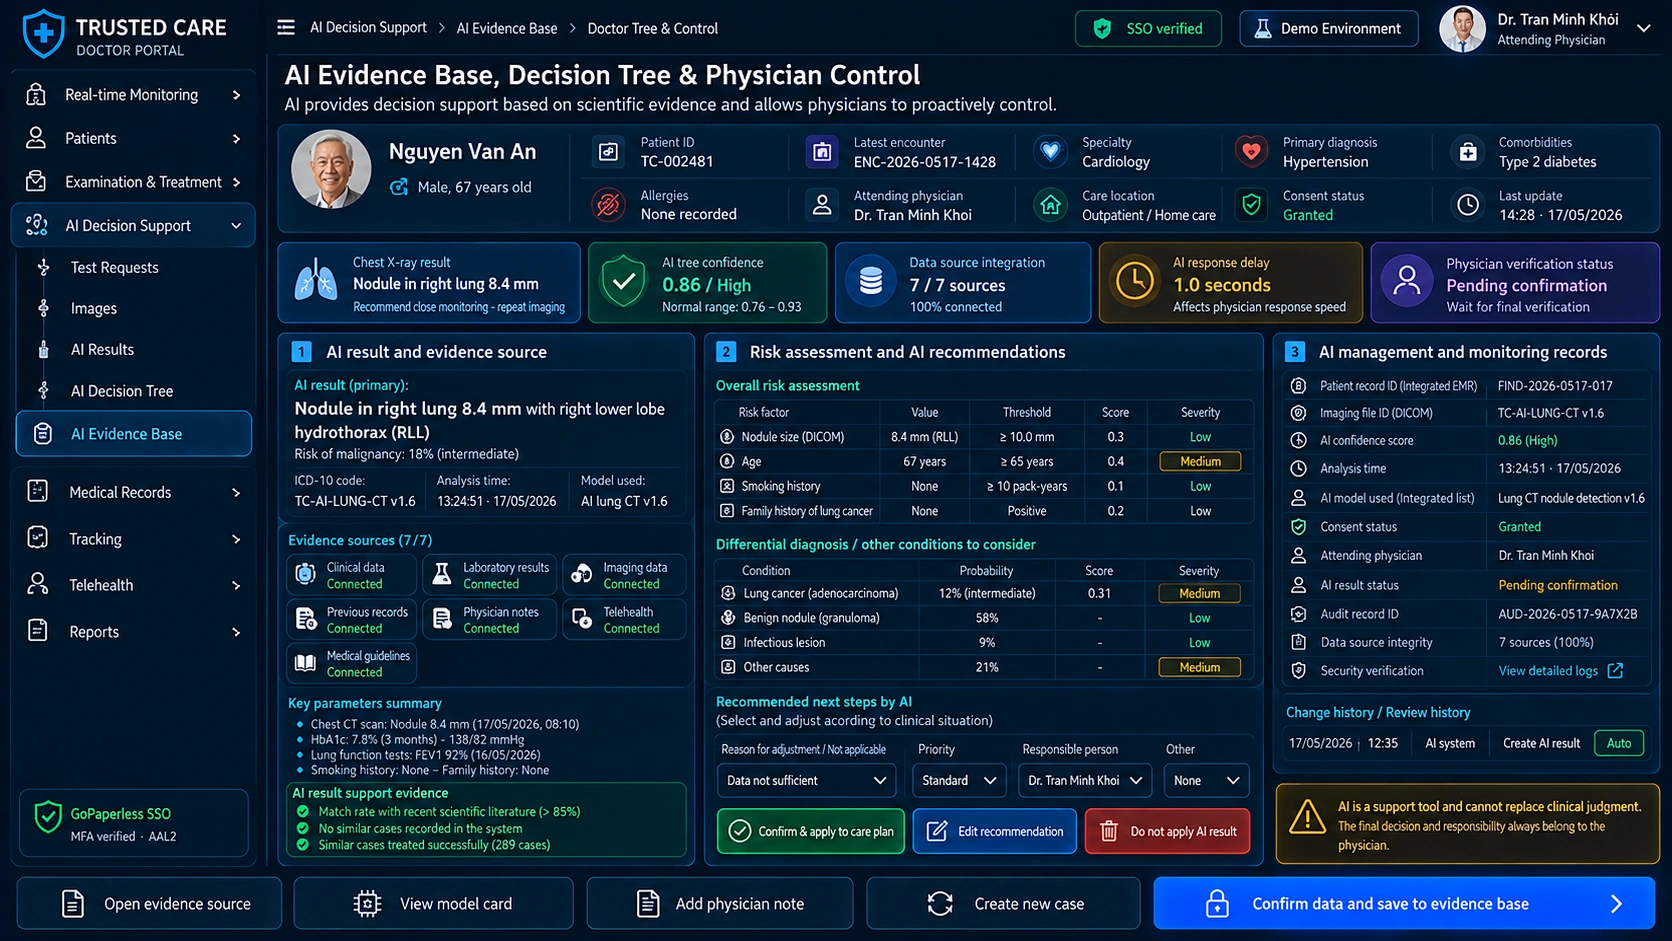Click Dr. Tran Minh Khoi avatar photo
This screenshot has width=1672, height=941.
[1462, 29]
